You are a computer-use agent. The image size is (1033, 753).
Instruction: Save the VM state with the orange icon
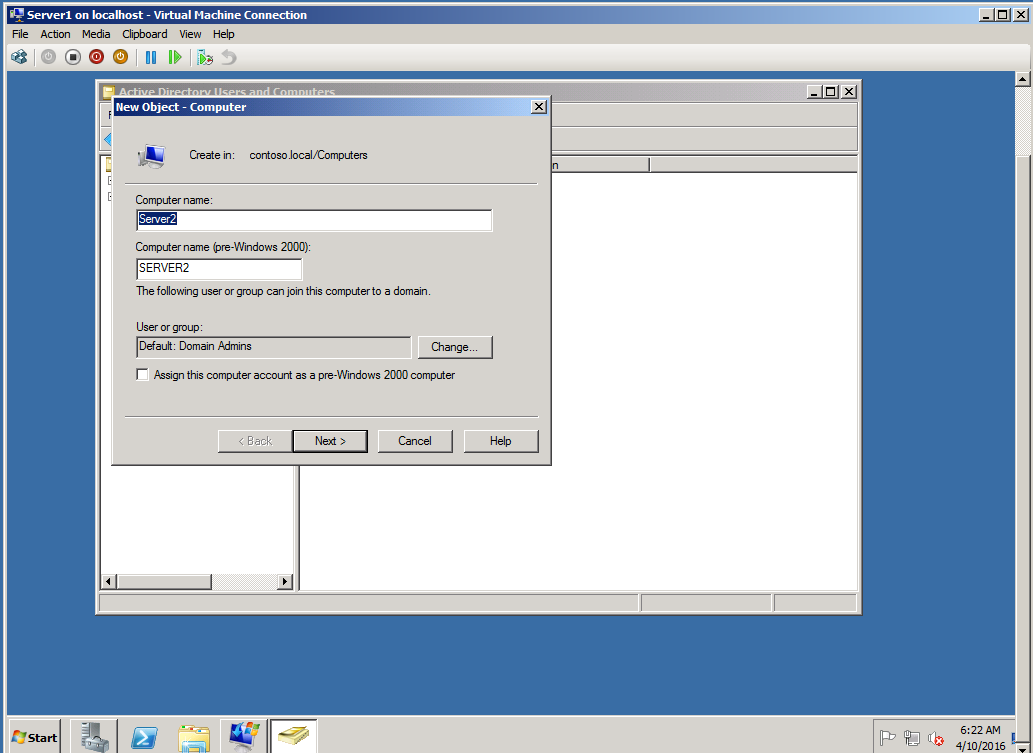120,57
